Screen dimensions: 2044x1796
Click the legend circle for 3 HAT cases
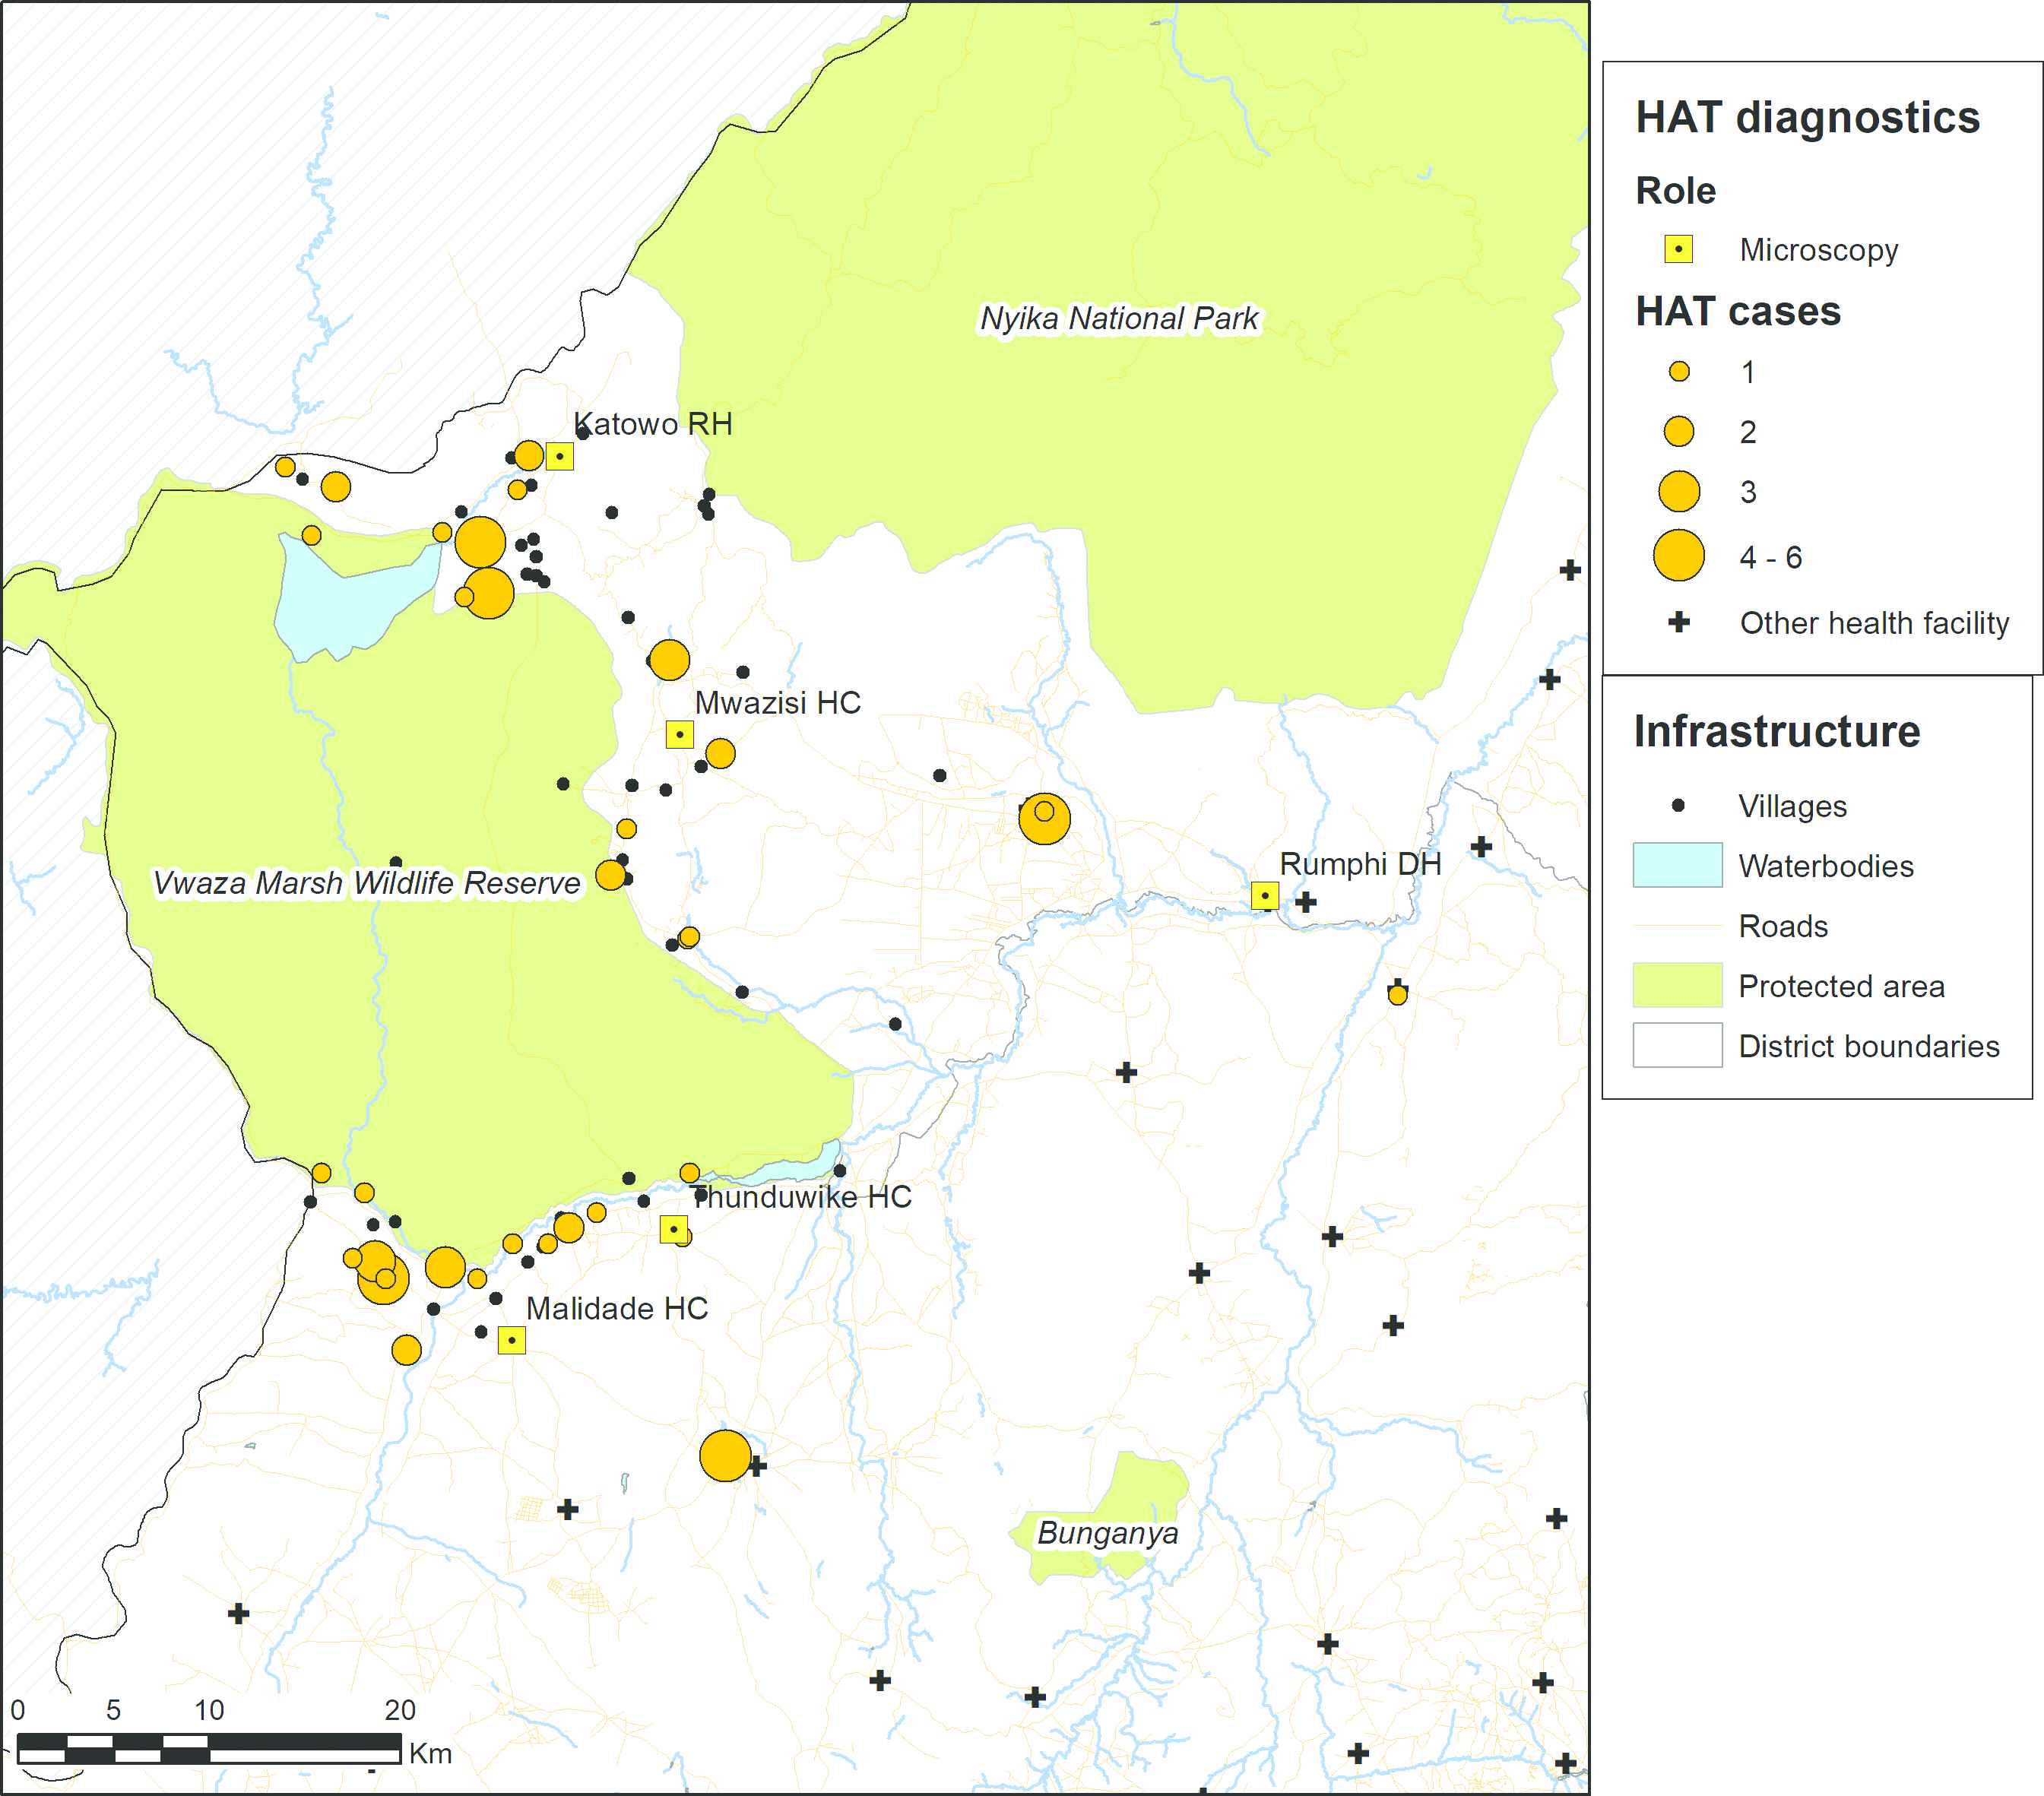1679,491
